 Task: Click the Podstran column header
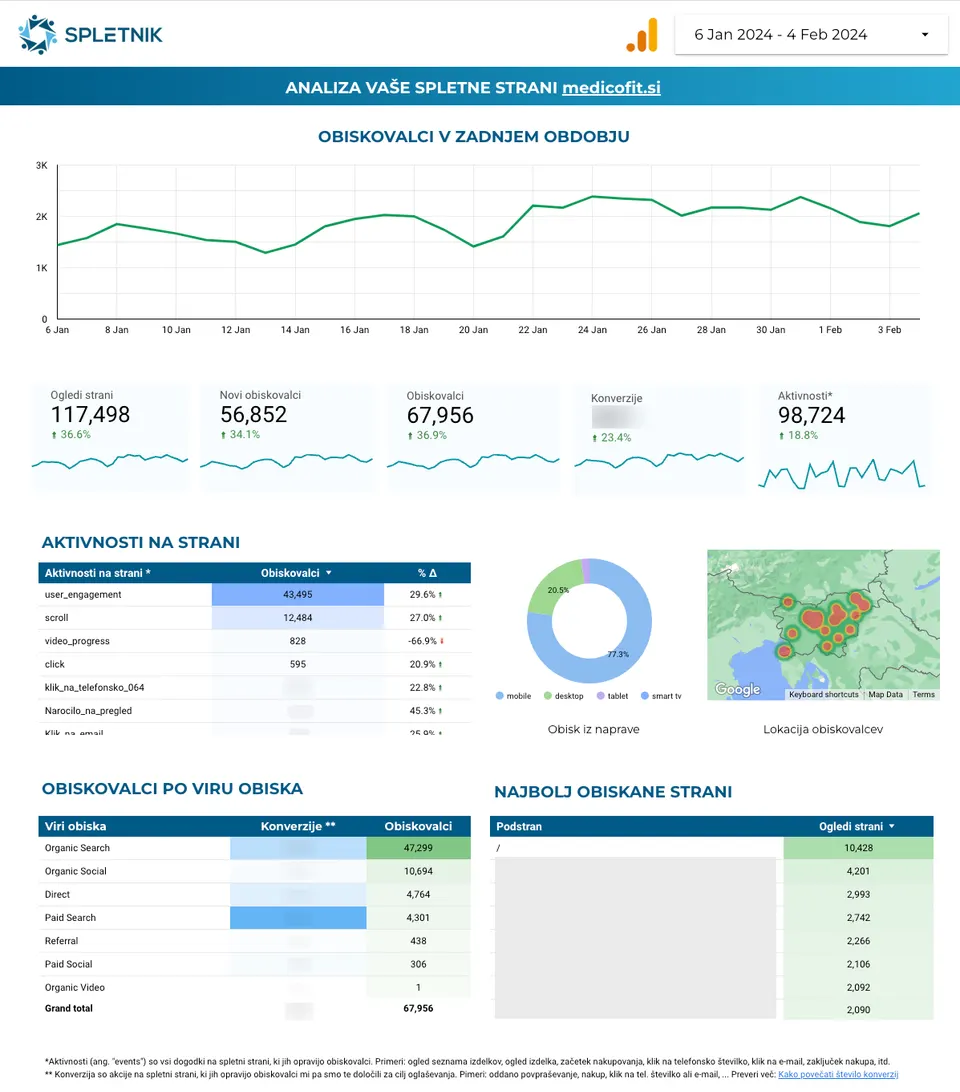click(x=519, y=827)
